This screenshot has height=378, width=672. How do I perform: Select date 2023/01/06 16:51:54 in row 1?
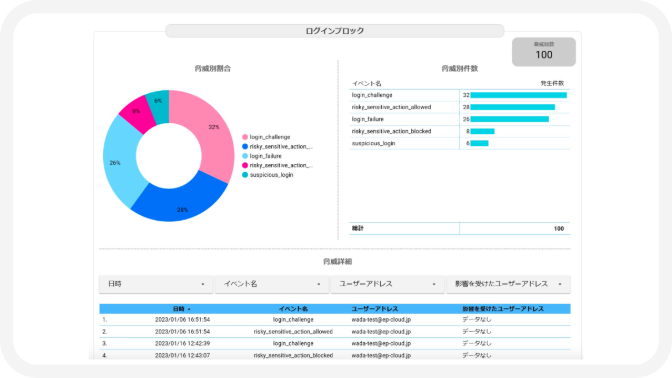click(183, 320)
